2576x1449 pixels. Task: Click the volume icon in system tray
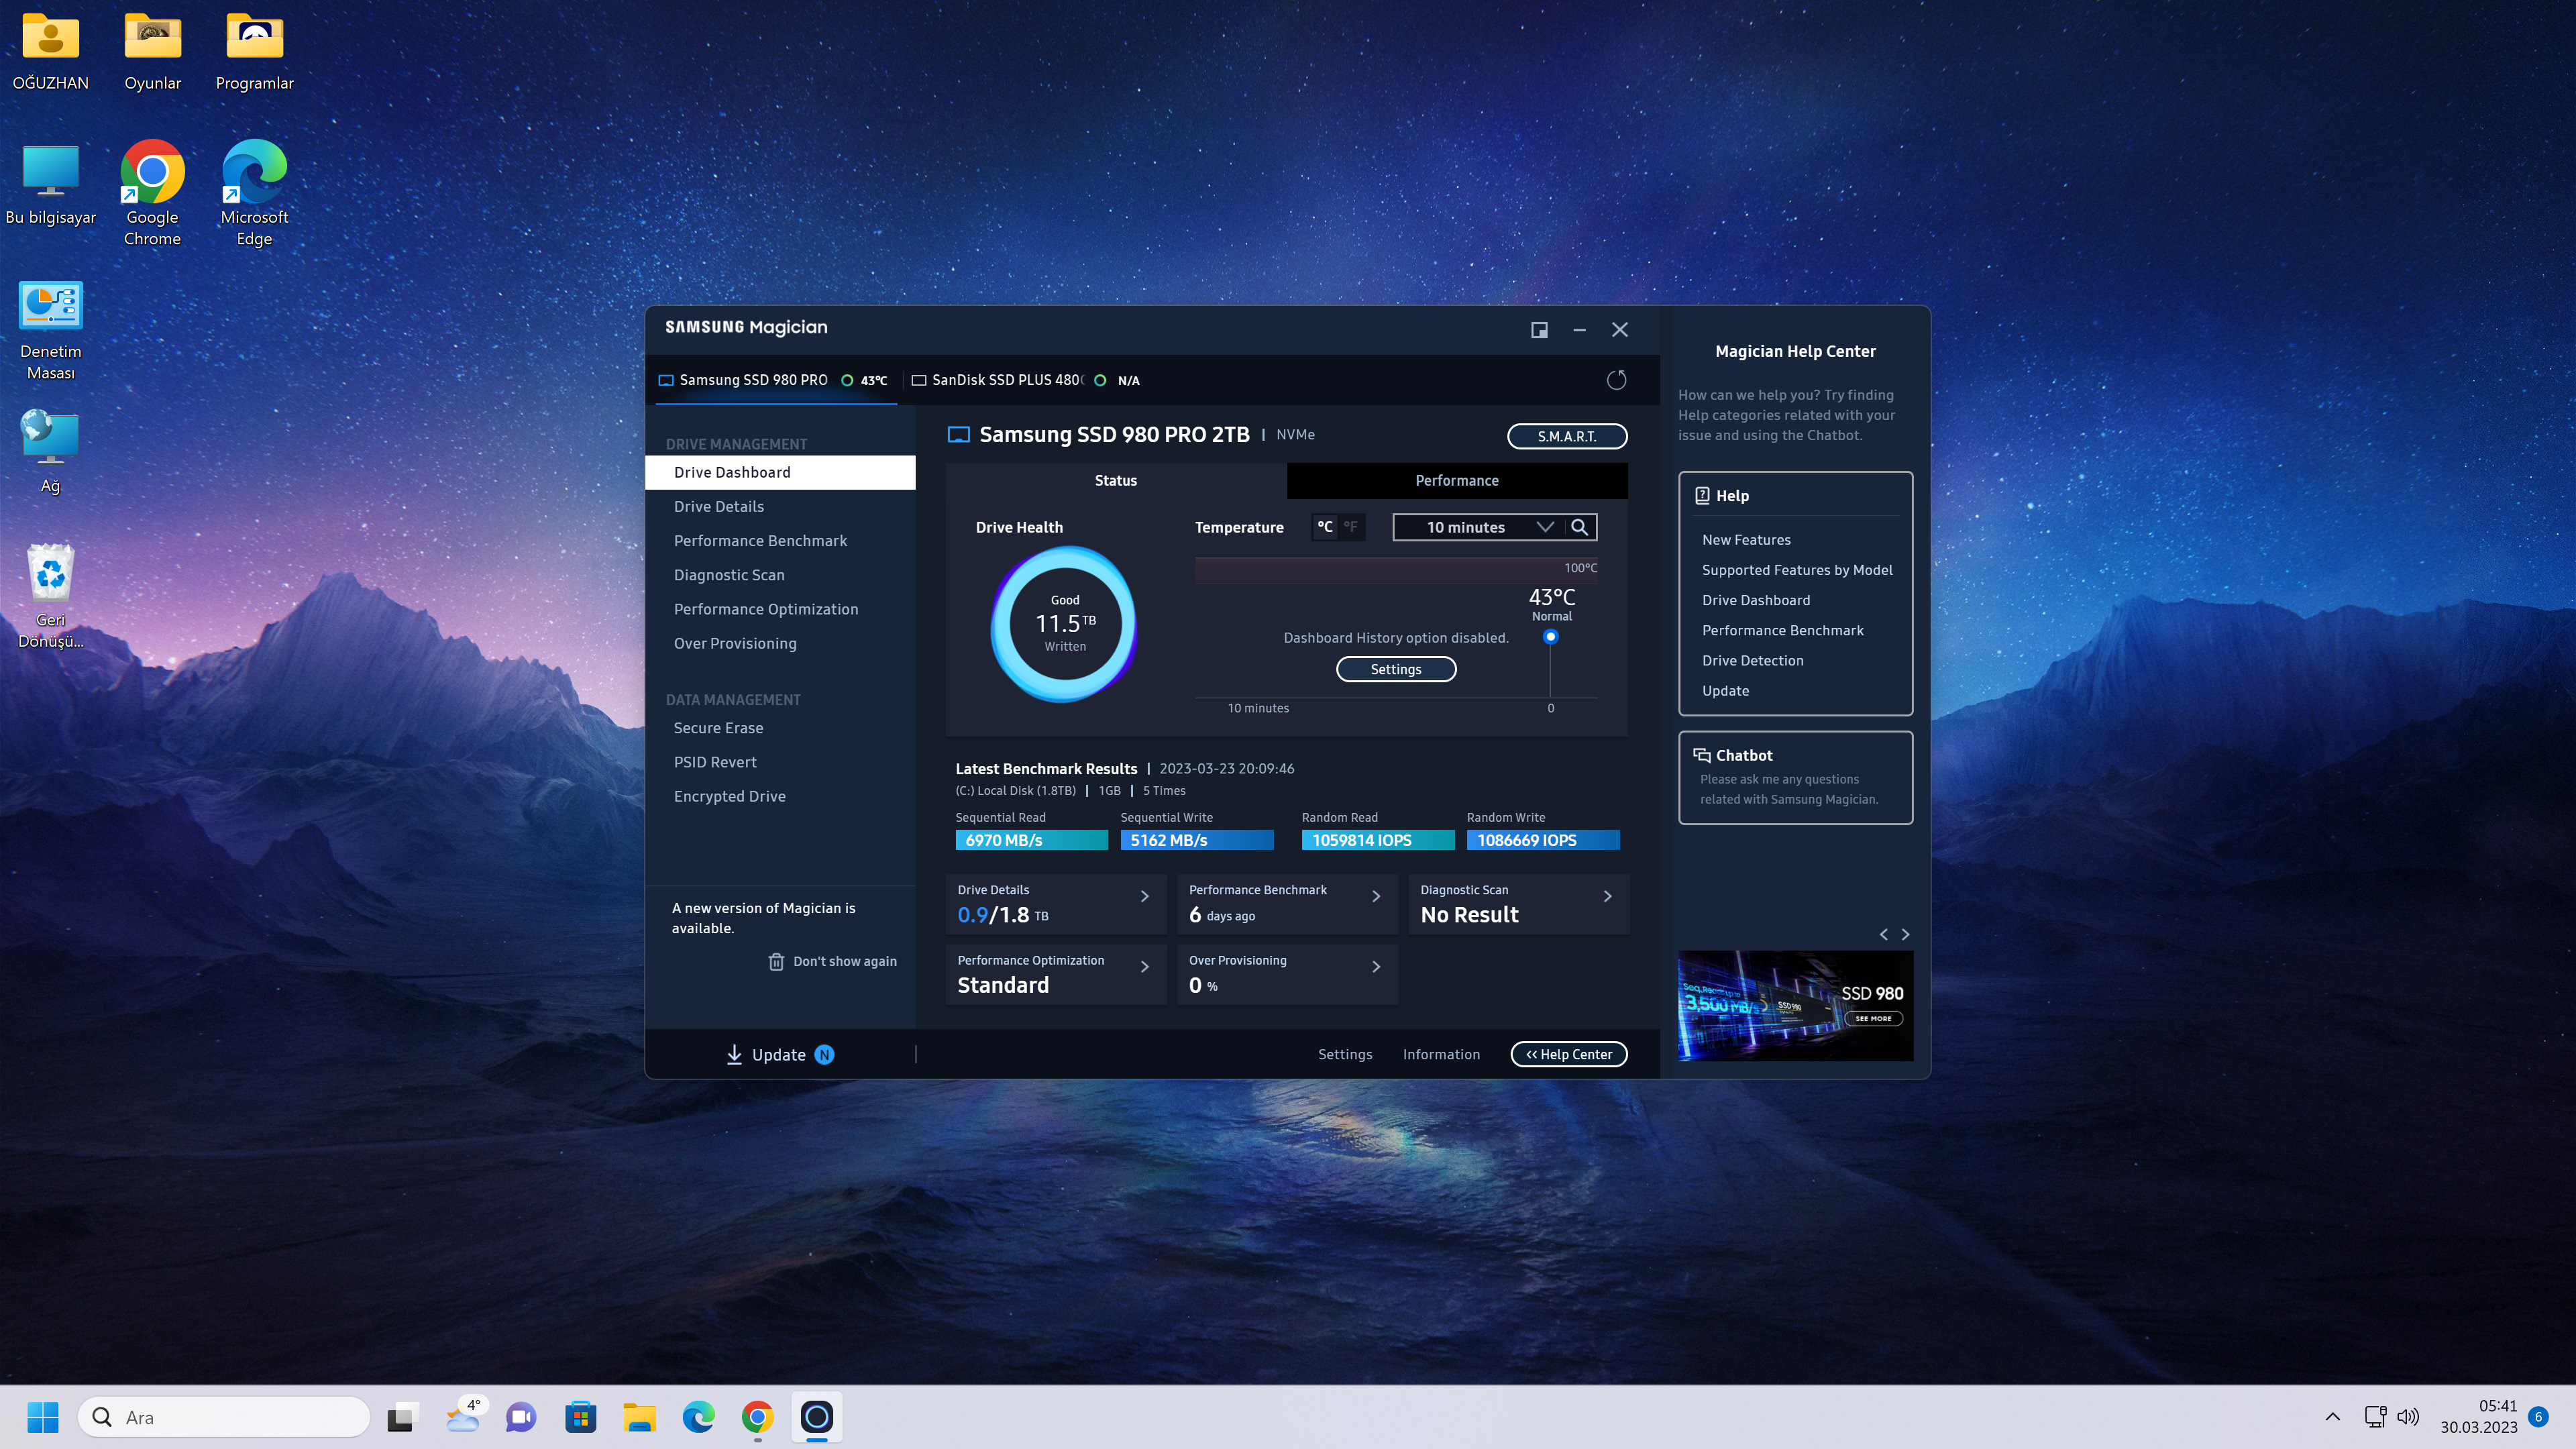coord(2408,1417)
